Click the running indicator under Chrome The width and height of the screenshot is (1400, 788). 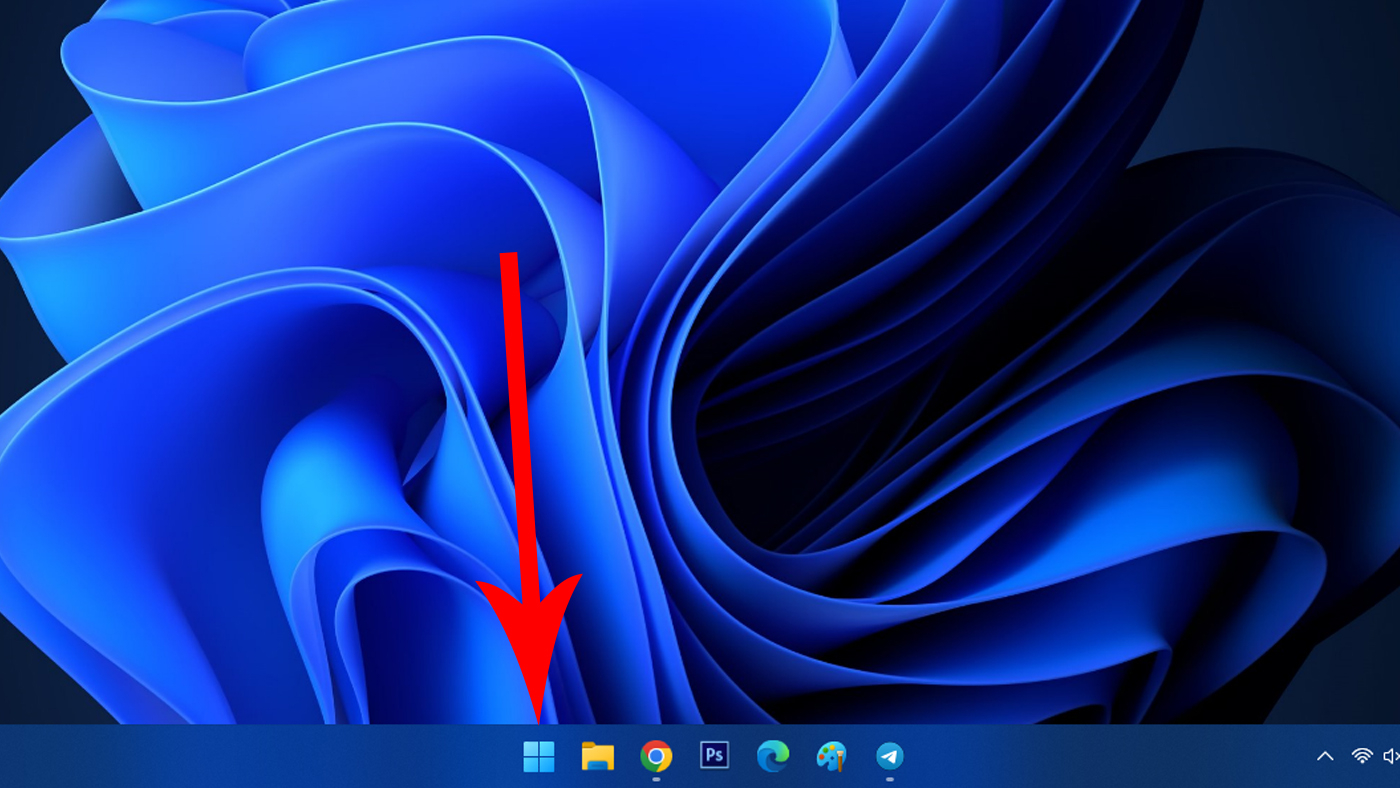pyautogui.click(x=656, y=779)
